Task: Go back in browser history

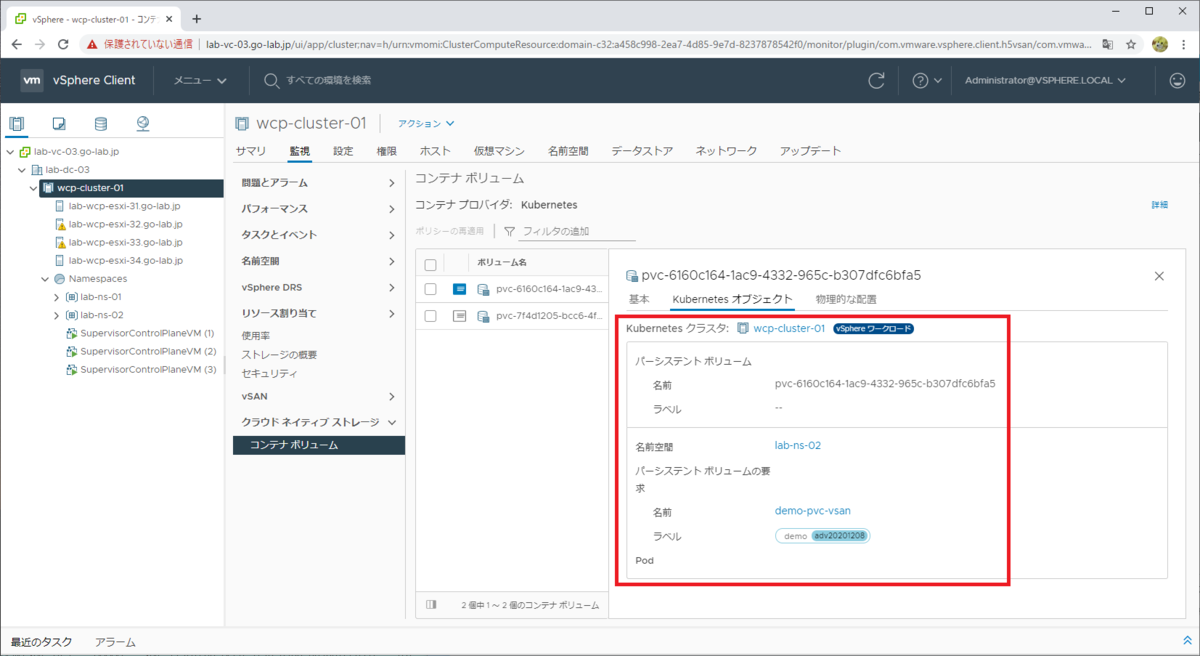Action: tap(17, 44)
